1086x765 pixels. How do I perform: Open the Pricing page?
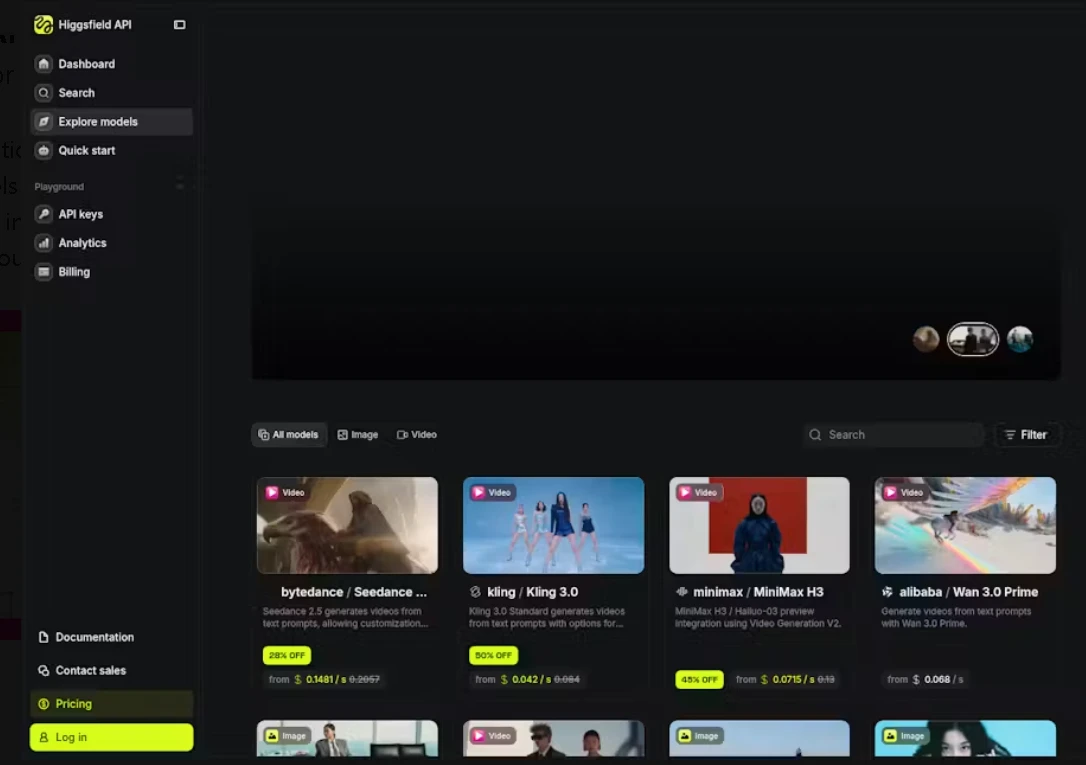pyautogui.click(x=112, y=703)
